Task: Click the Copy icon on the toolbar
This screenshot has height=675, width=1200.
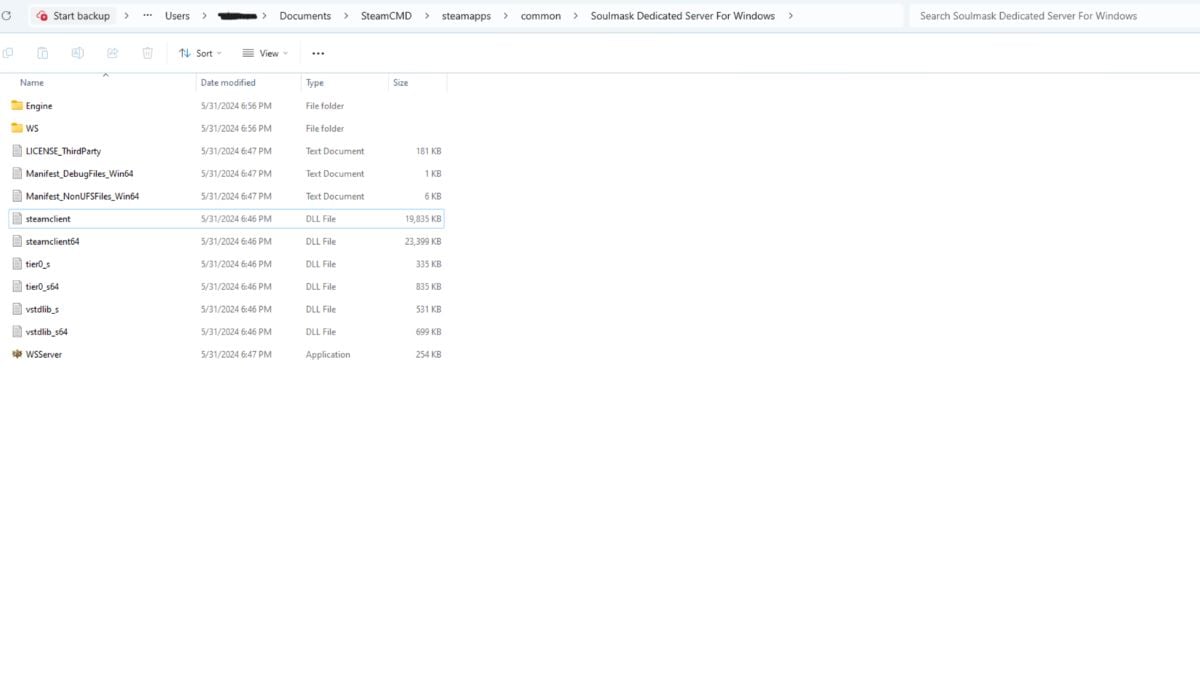Action: (8, 52)
